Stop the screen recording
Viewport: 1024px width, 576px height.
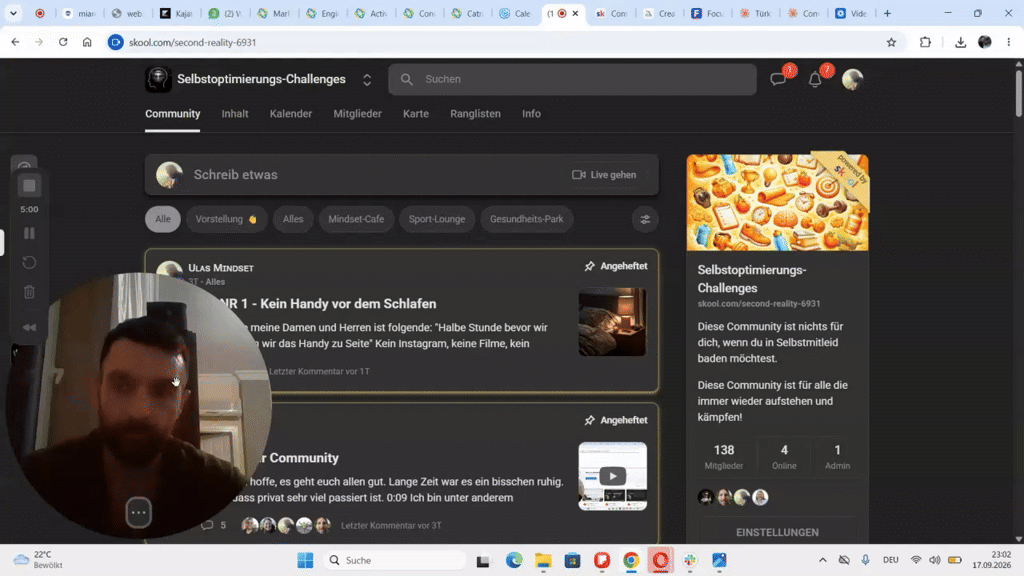coord(29,186)
